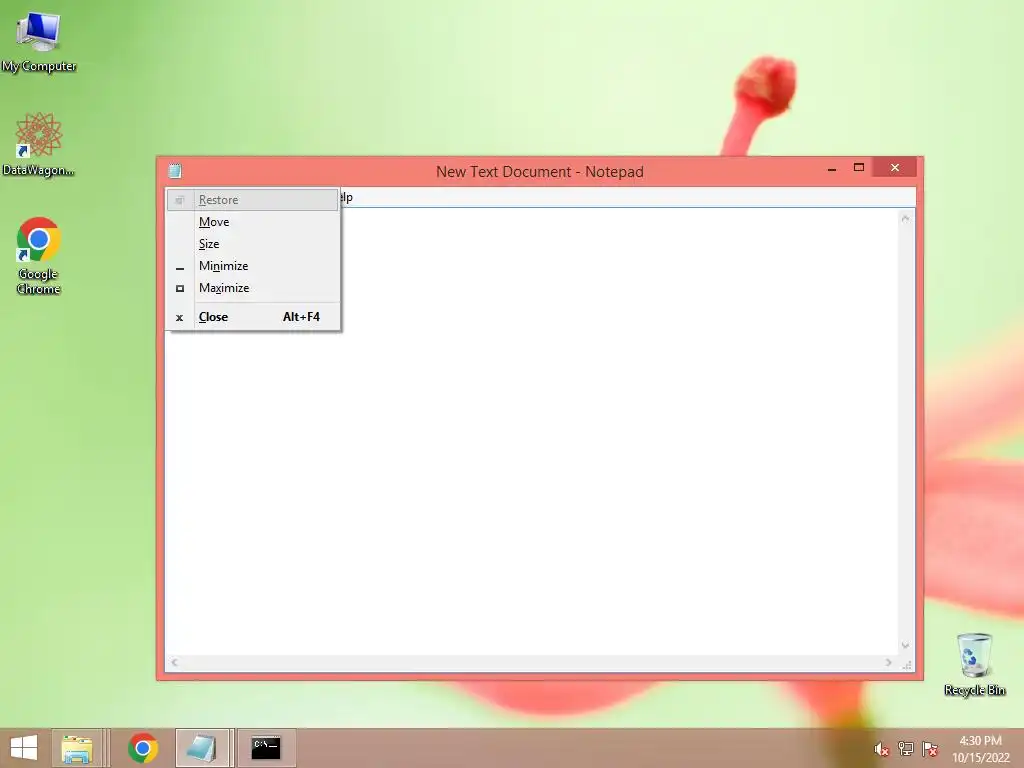Choose Maximize in the system menu

(253, 288)
